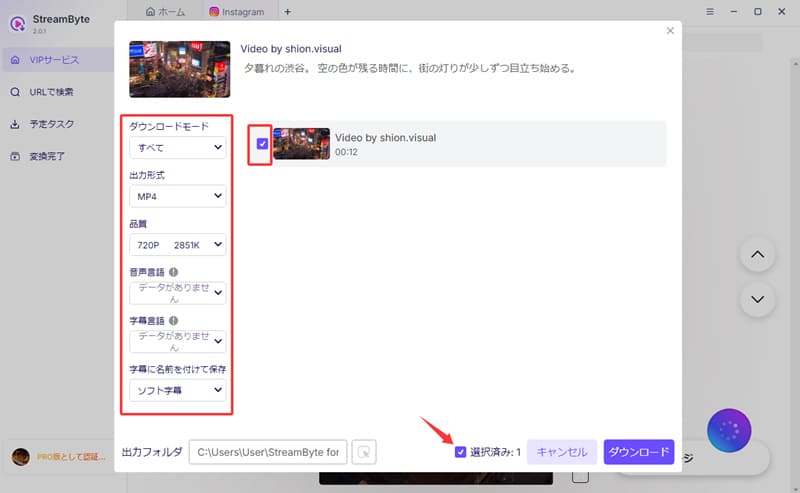Click the Instagram logo icon on tab
This screenshot has height=493, width=800.
point(214,11)
